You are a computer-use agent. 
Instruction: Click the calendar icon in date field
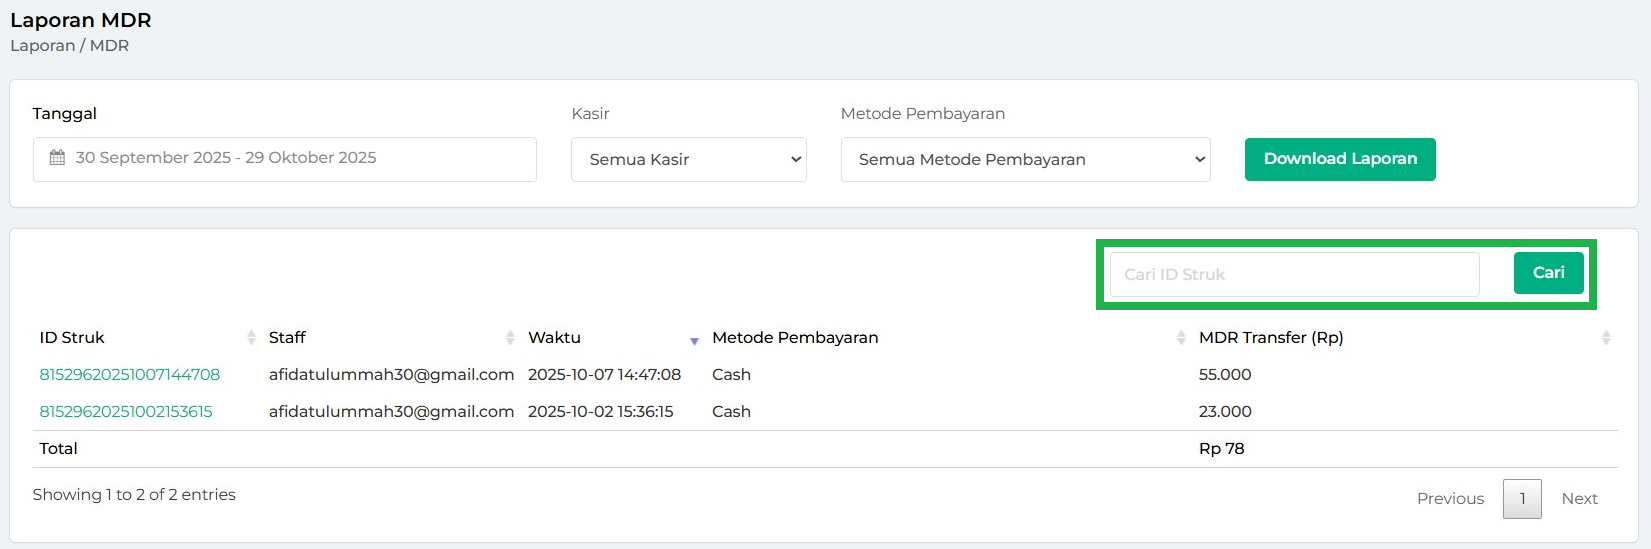point(58,158)
